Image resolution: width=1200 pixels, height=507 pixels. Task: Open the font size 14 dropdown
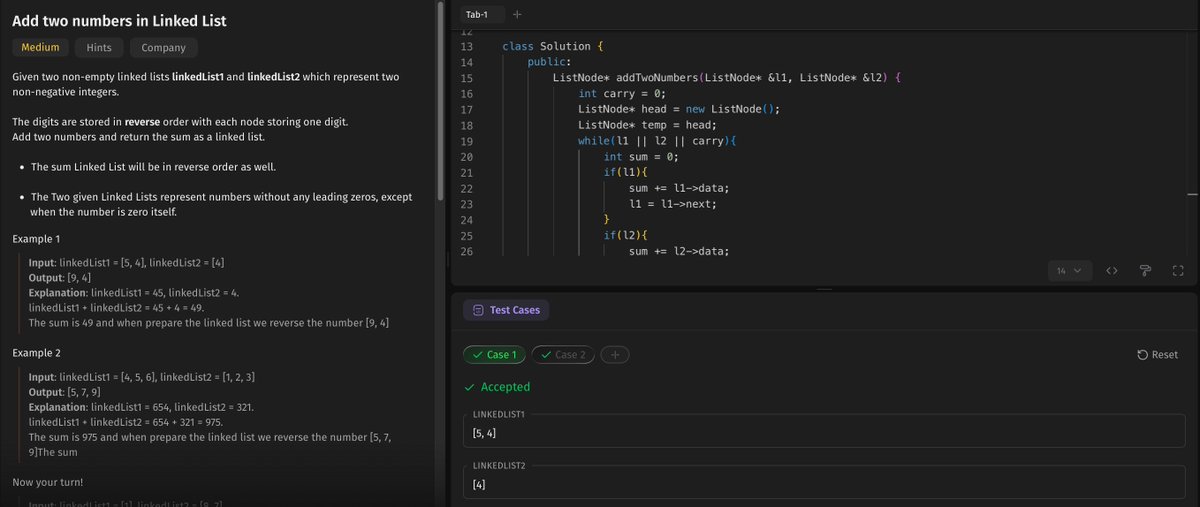(1069, 271)
